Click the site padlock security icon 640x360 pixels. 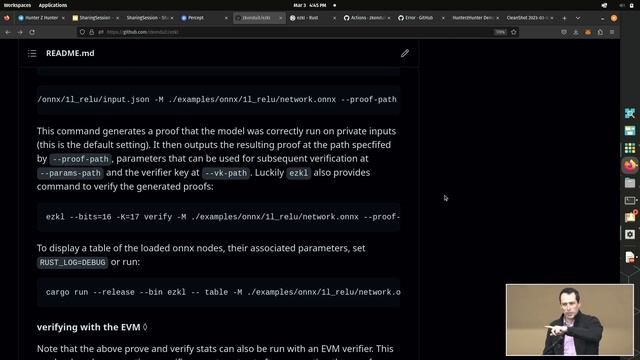pyautogui.click(x=91, y=32)
